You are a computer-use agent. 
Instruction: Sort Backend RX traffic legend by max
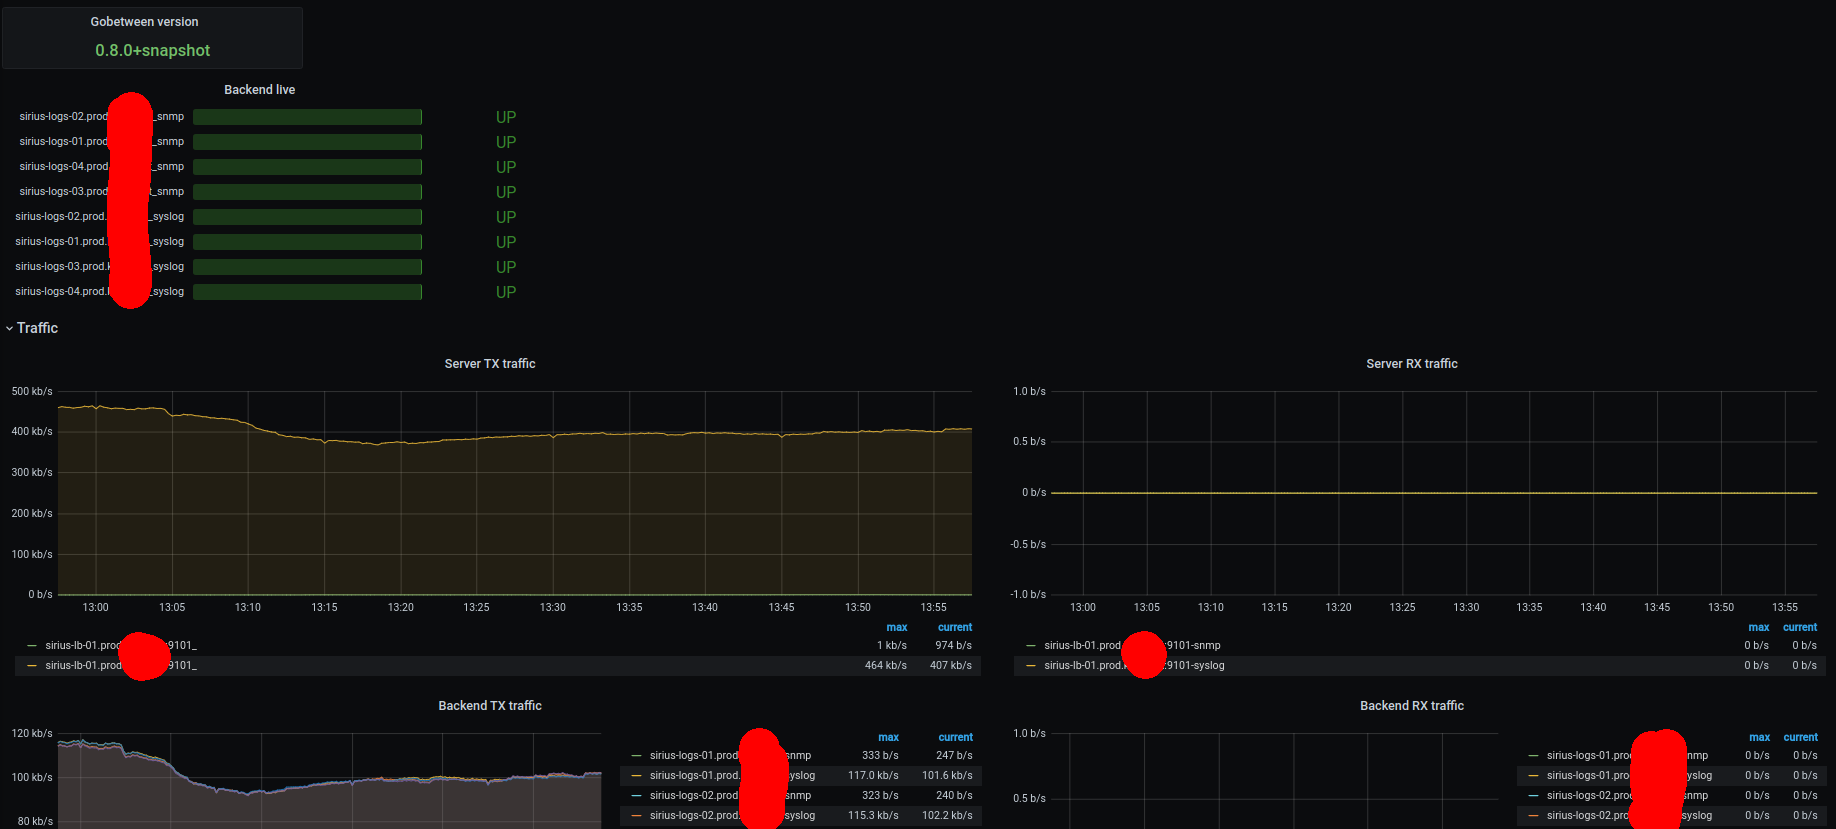[x=1760, y=738]
